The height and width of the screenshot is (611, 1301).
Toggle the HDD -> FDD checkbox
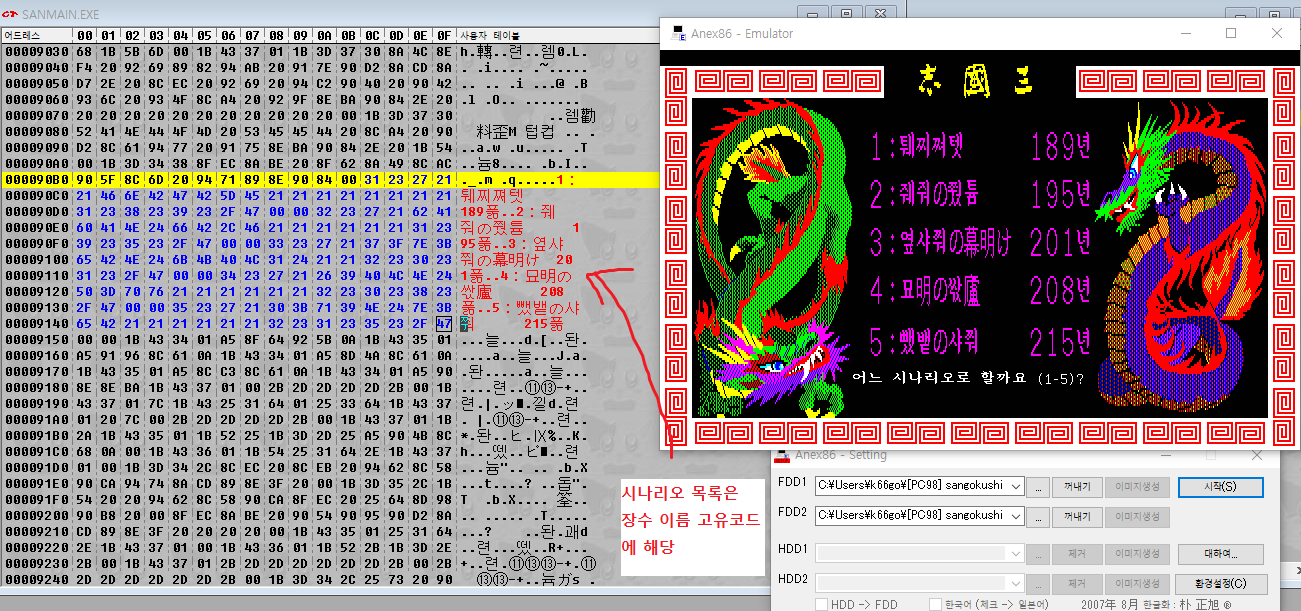coord(822,604)
